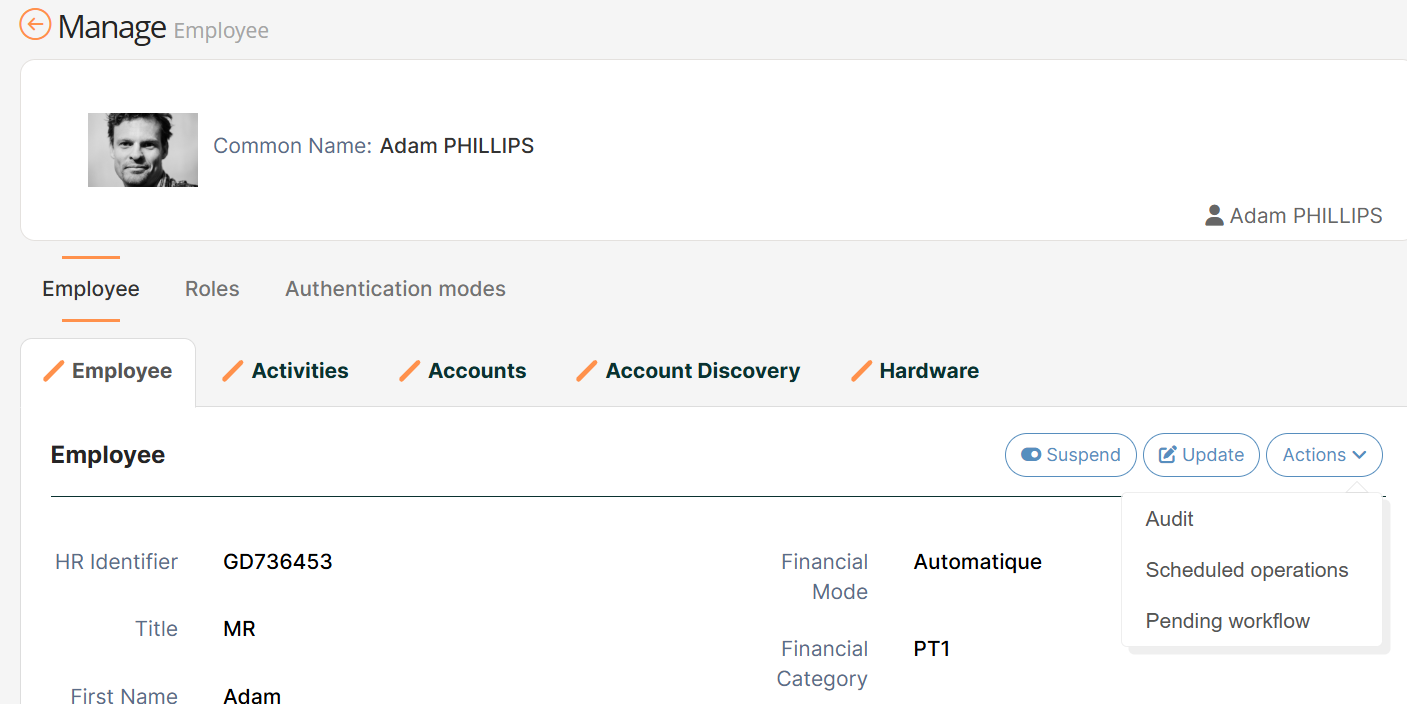Click the pencil icon on Accounts tab
Viewport: 1407px width, 704px height.
pyautogui.click(x=409, y=371)
